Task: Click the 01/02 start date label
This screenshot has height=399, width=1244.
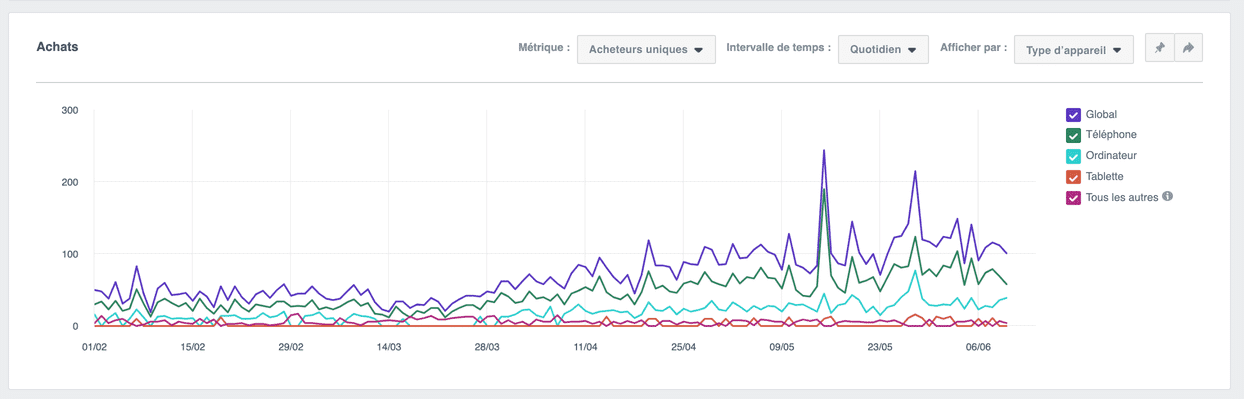Action: point(94,347)
